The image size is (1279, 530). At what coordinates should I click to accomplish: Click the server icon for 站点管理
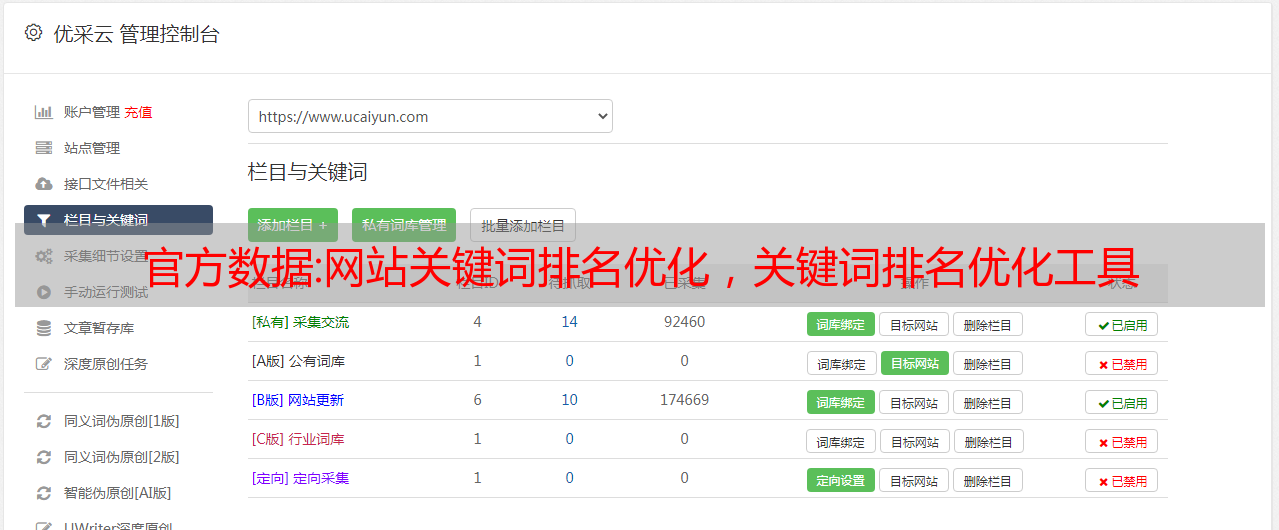(x=44, y=148)
